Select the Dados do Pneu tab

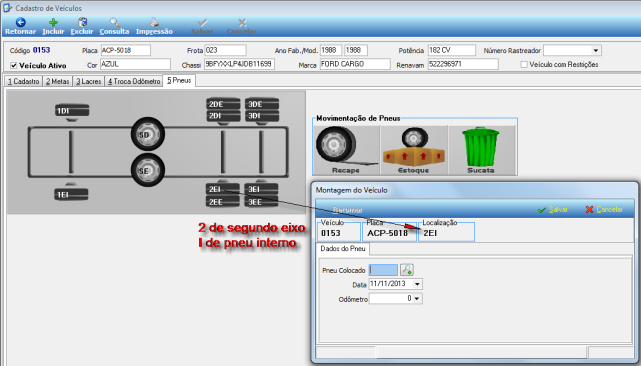click(x=343, y=249)
